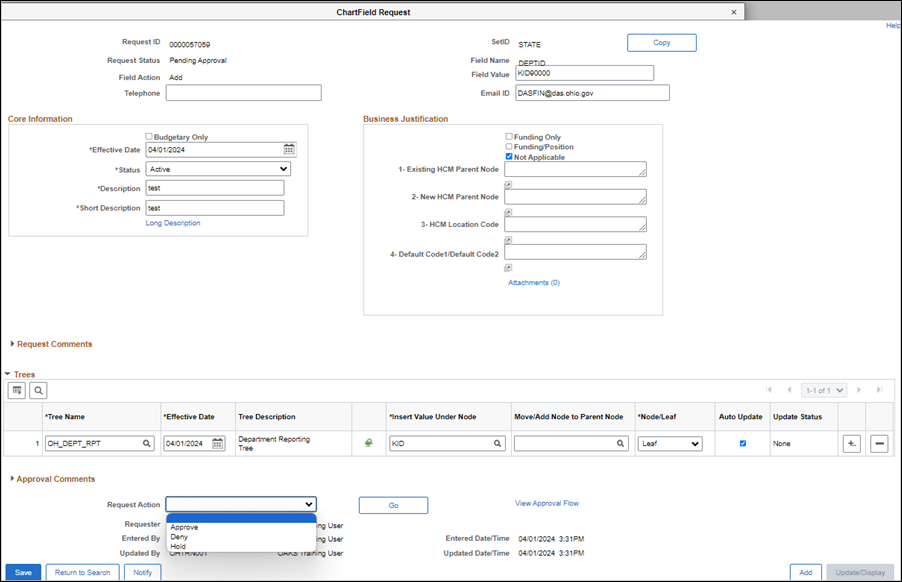Click the Default Code1/Default Code2 text area
This screenshot has height=582, width=902.
click(x=575, y=252)
